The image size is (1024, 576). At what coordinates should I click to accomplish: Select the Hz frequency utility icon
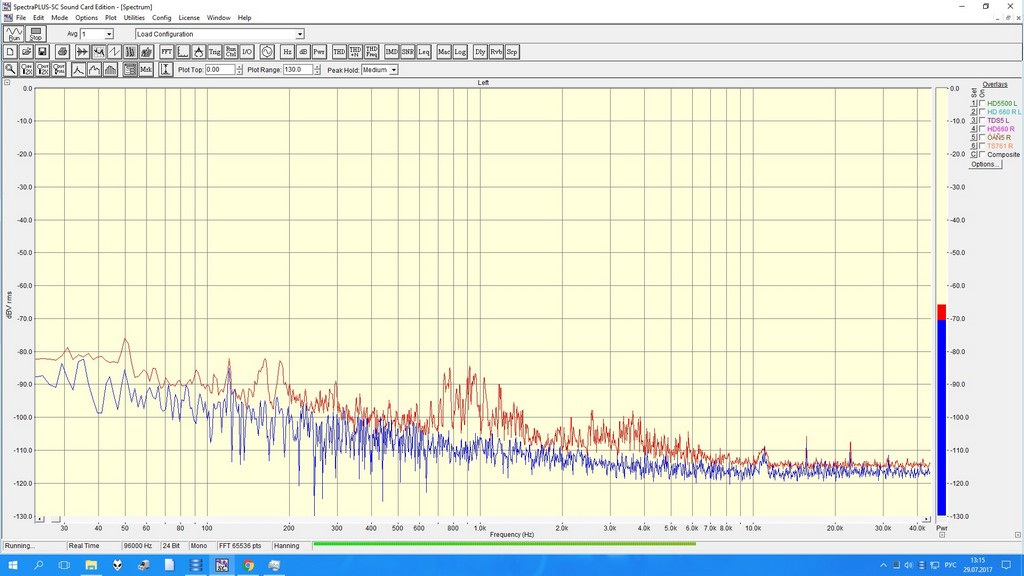tap(287, 52)
